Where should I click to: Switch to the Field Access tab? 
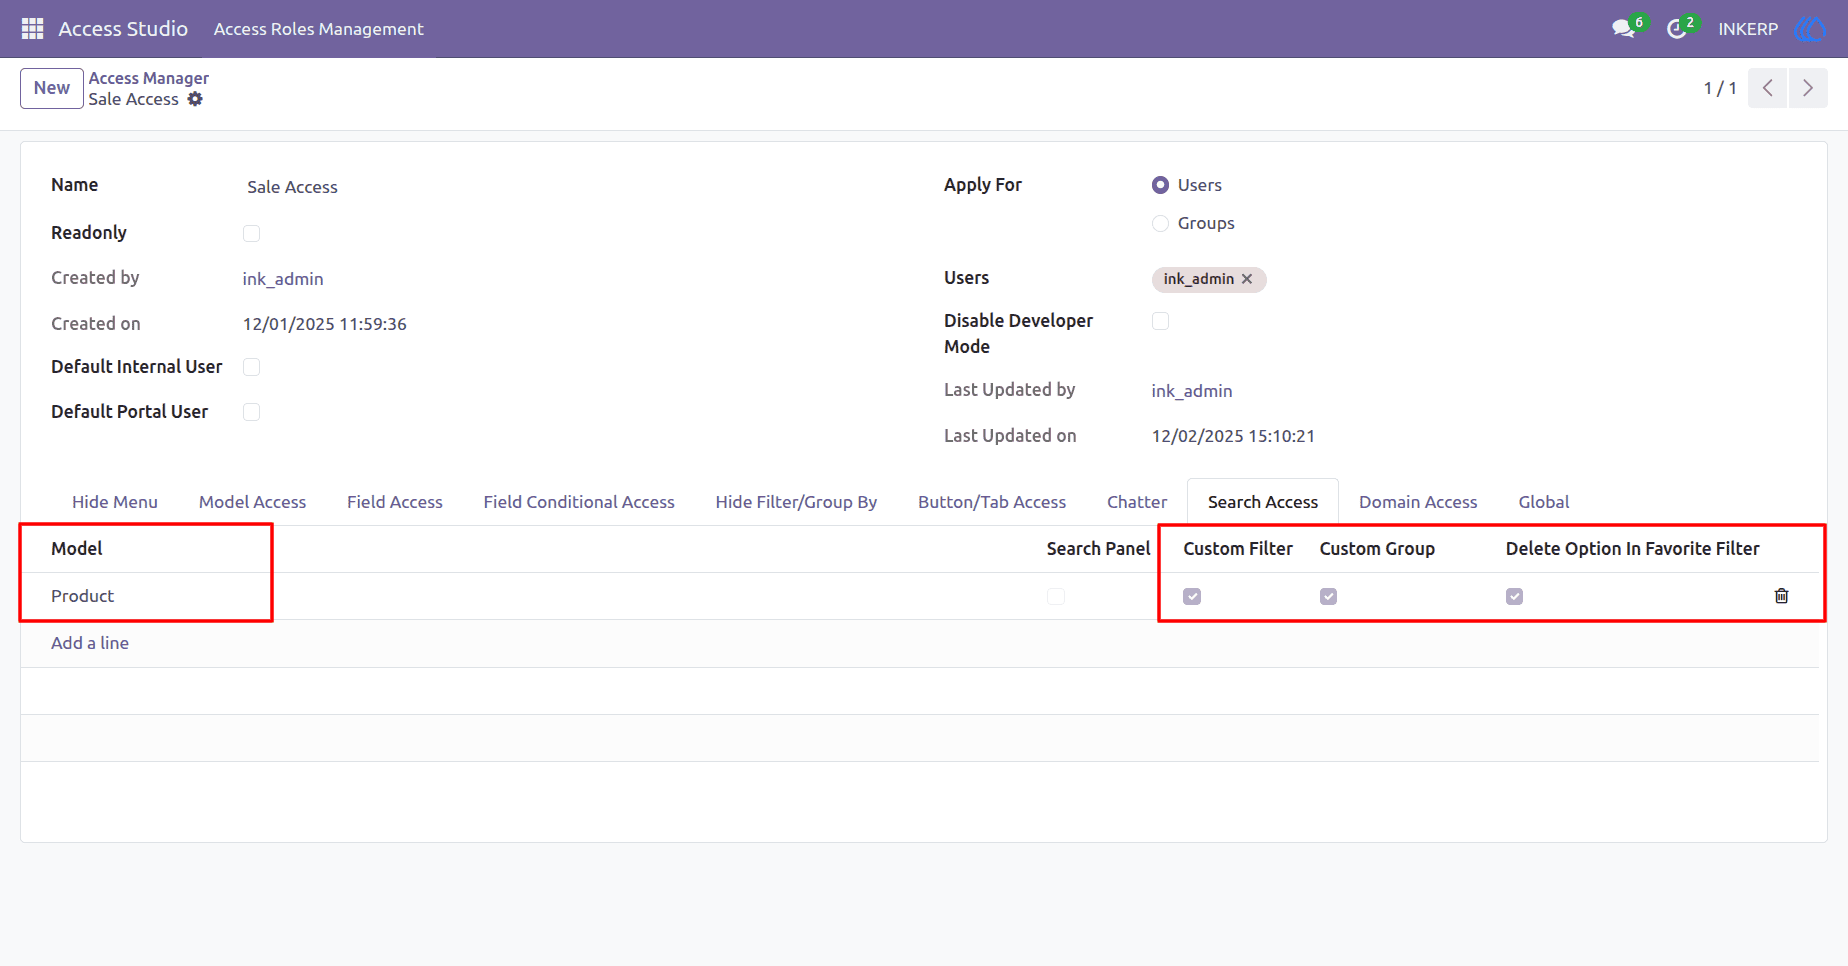(395, 502)
